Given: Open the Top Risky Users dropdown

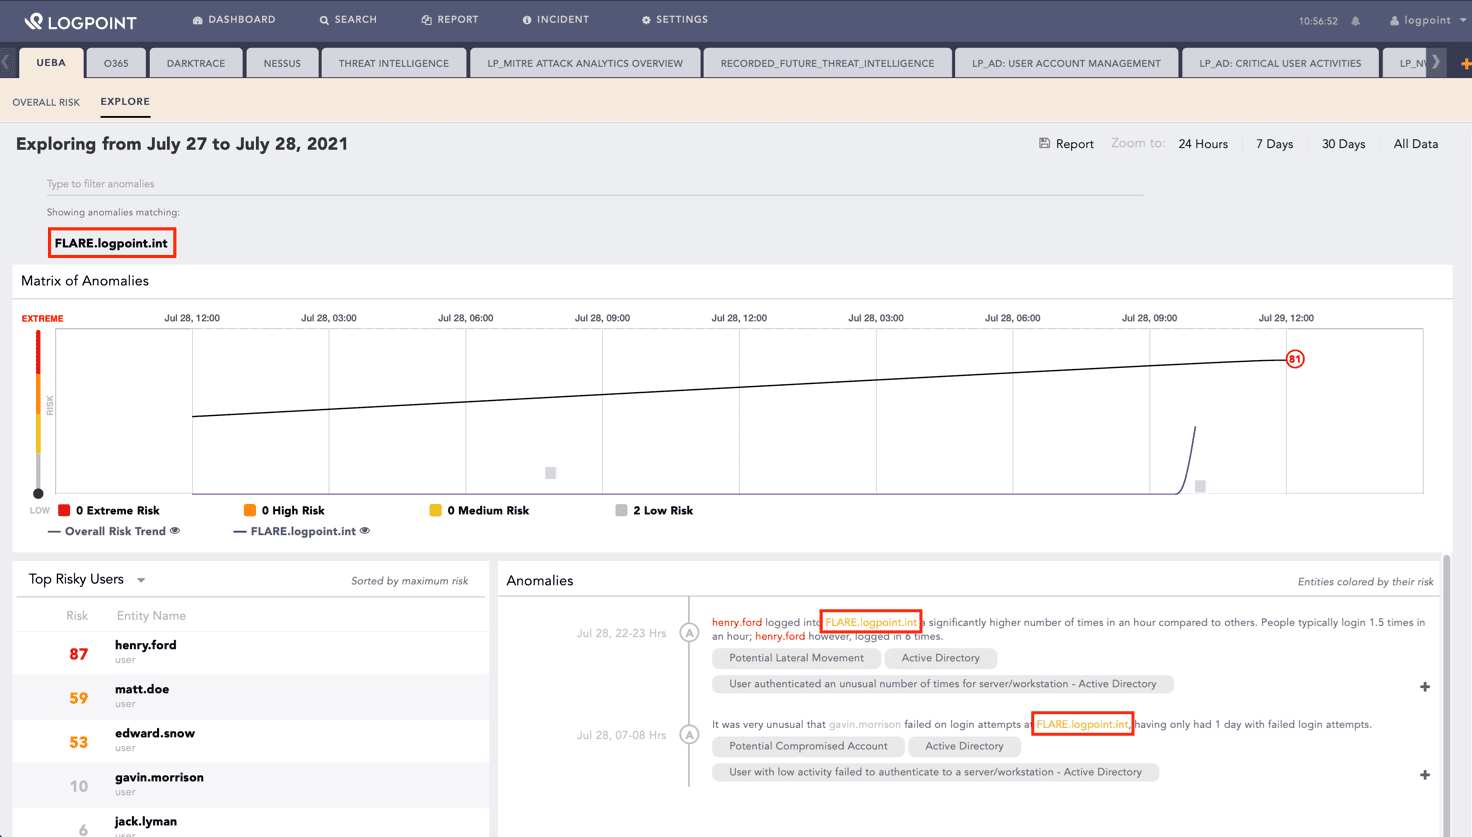Looking at the screenshot, I should coord(141,580).
